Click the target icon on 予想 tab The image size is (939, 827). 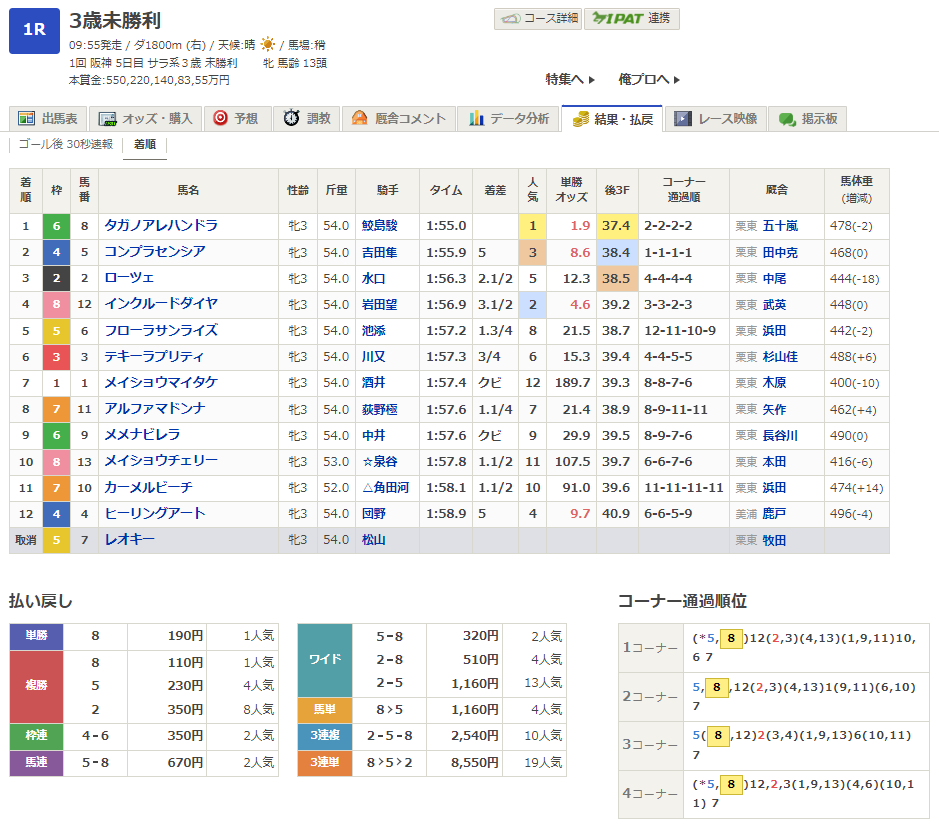(x=220, y=119)
